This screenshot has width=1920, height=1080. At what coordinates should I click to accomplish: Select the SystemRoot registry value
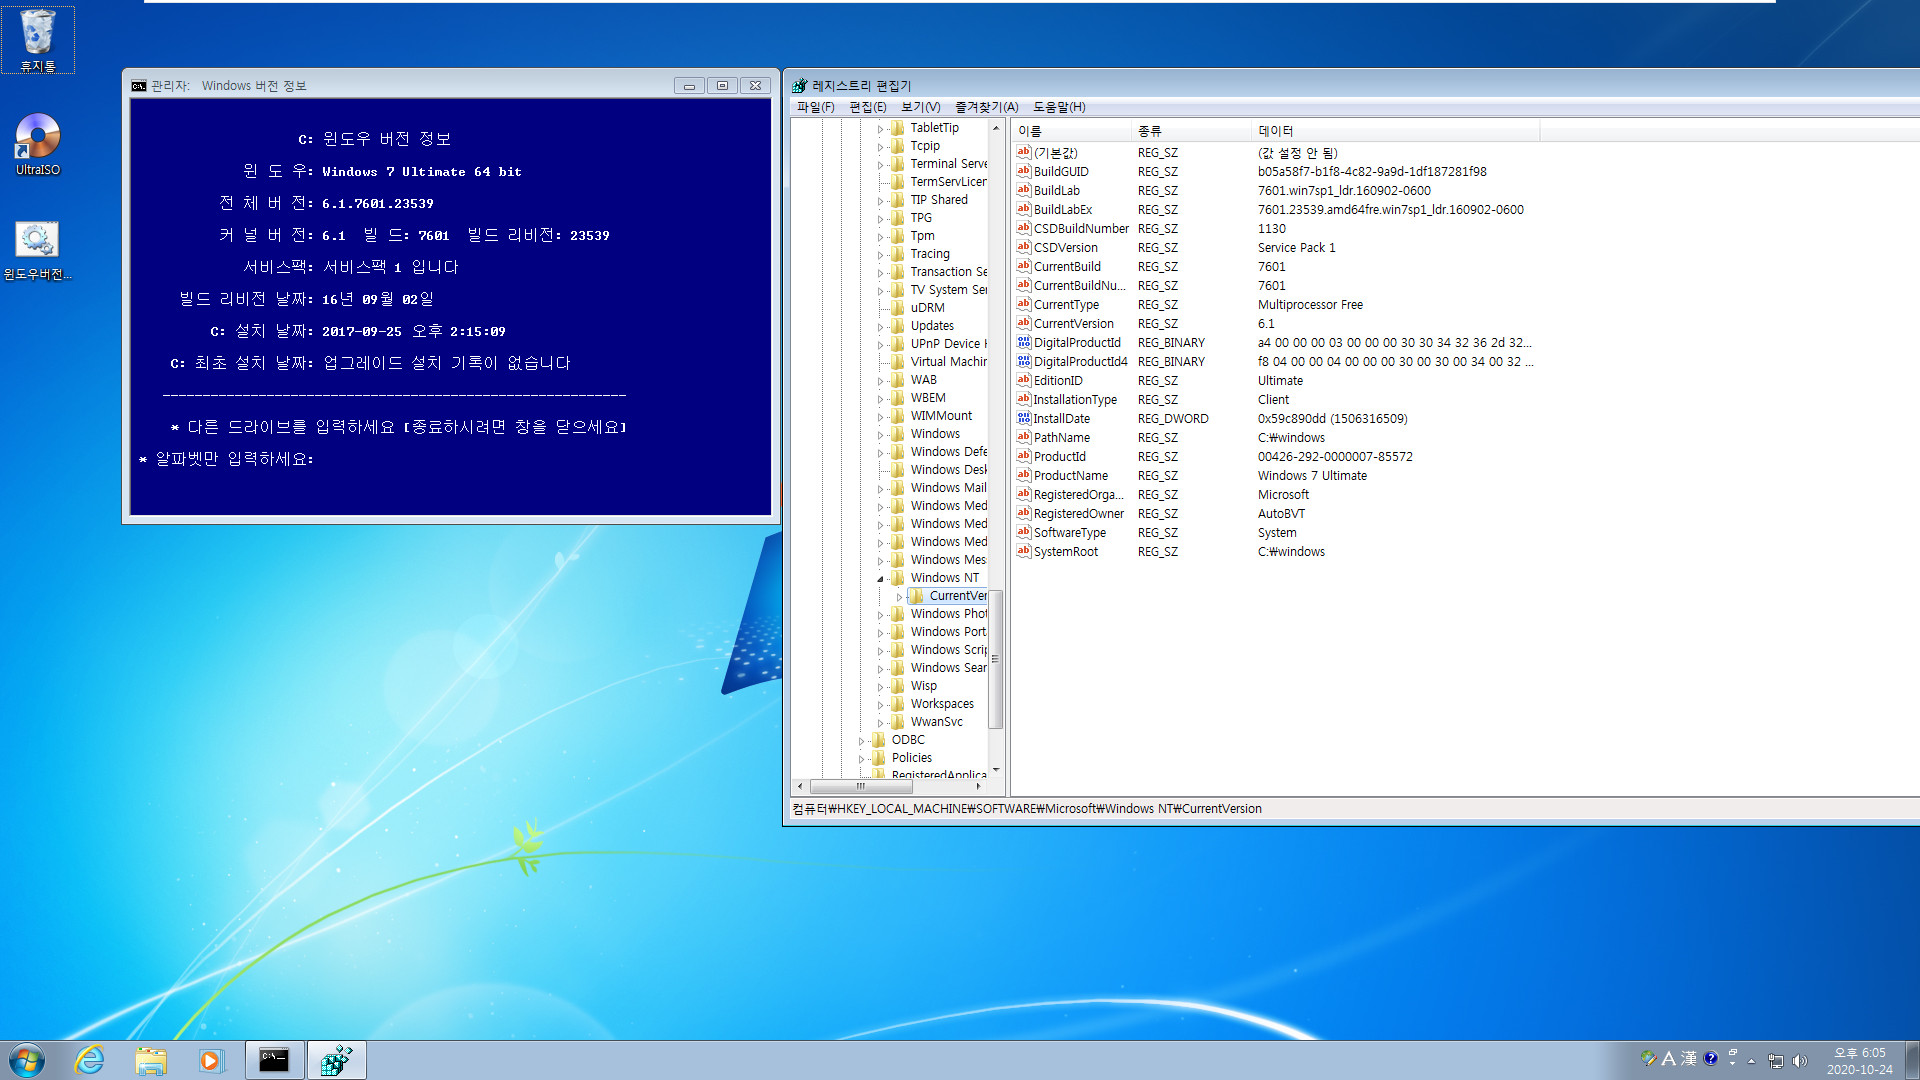click(1065, 551)
